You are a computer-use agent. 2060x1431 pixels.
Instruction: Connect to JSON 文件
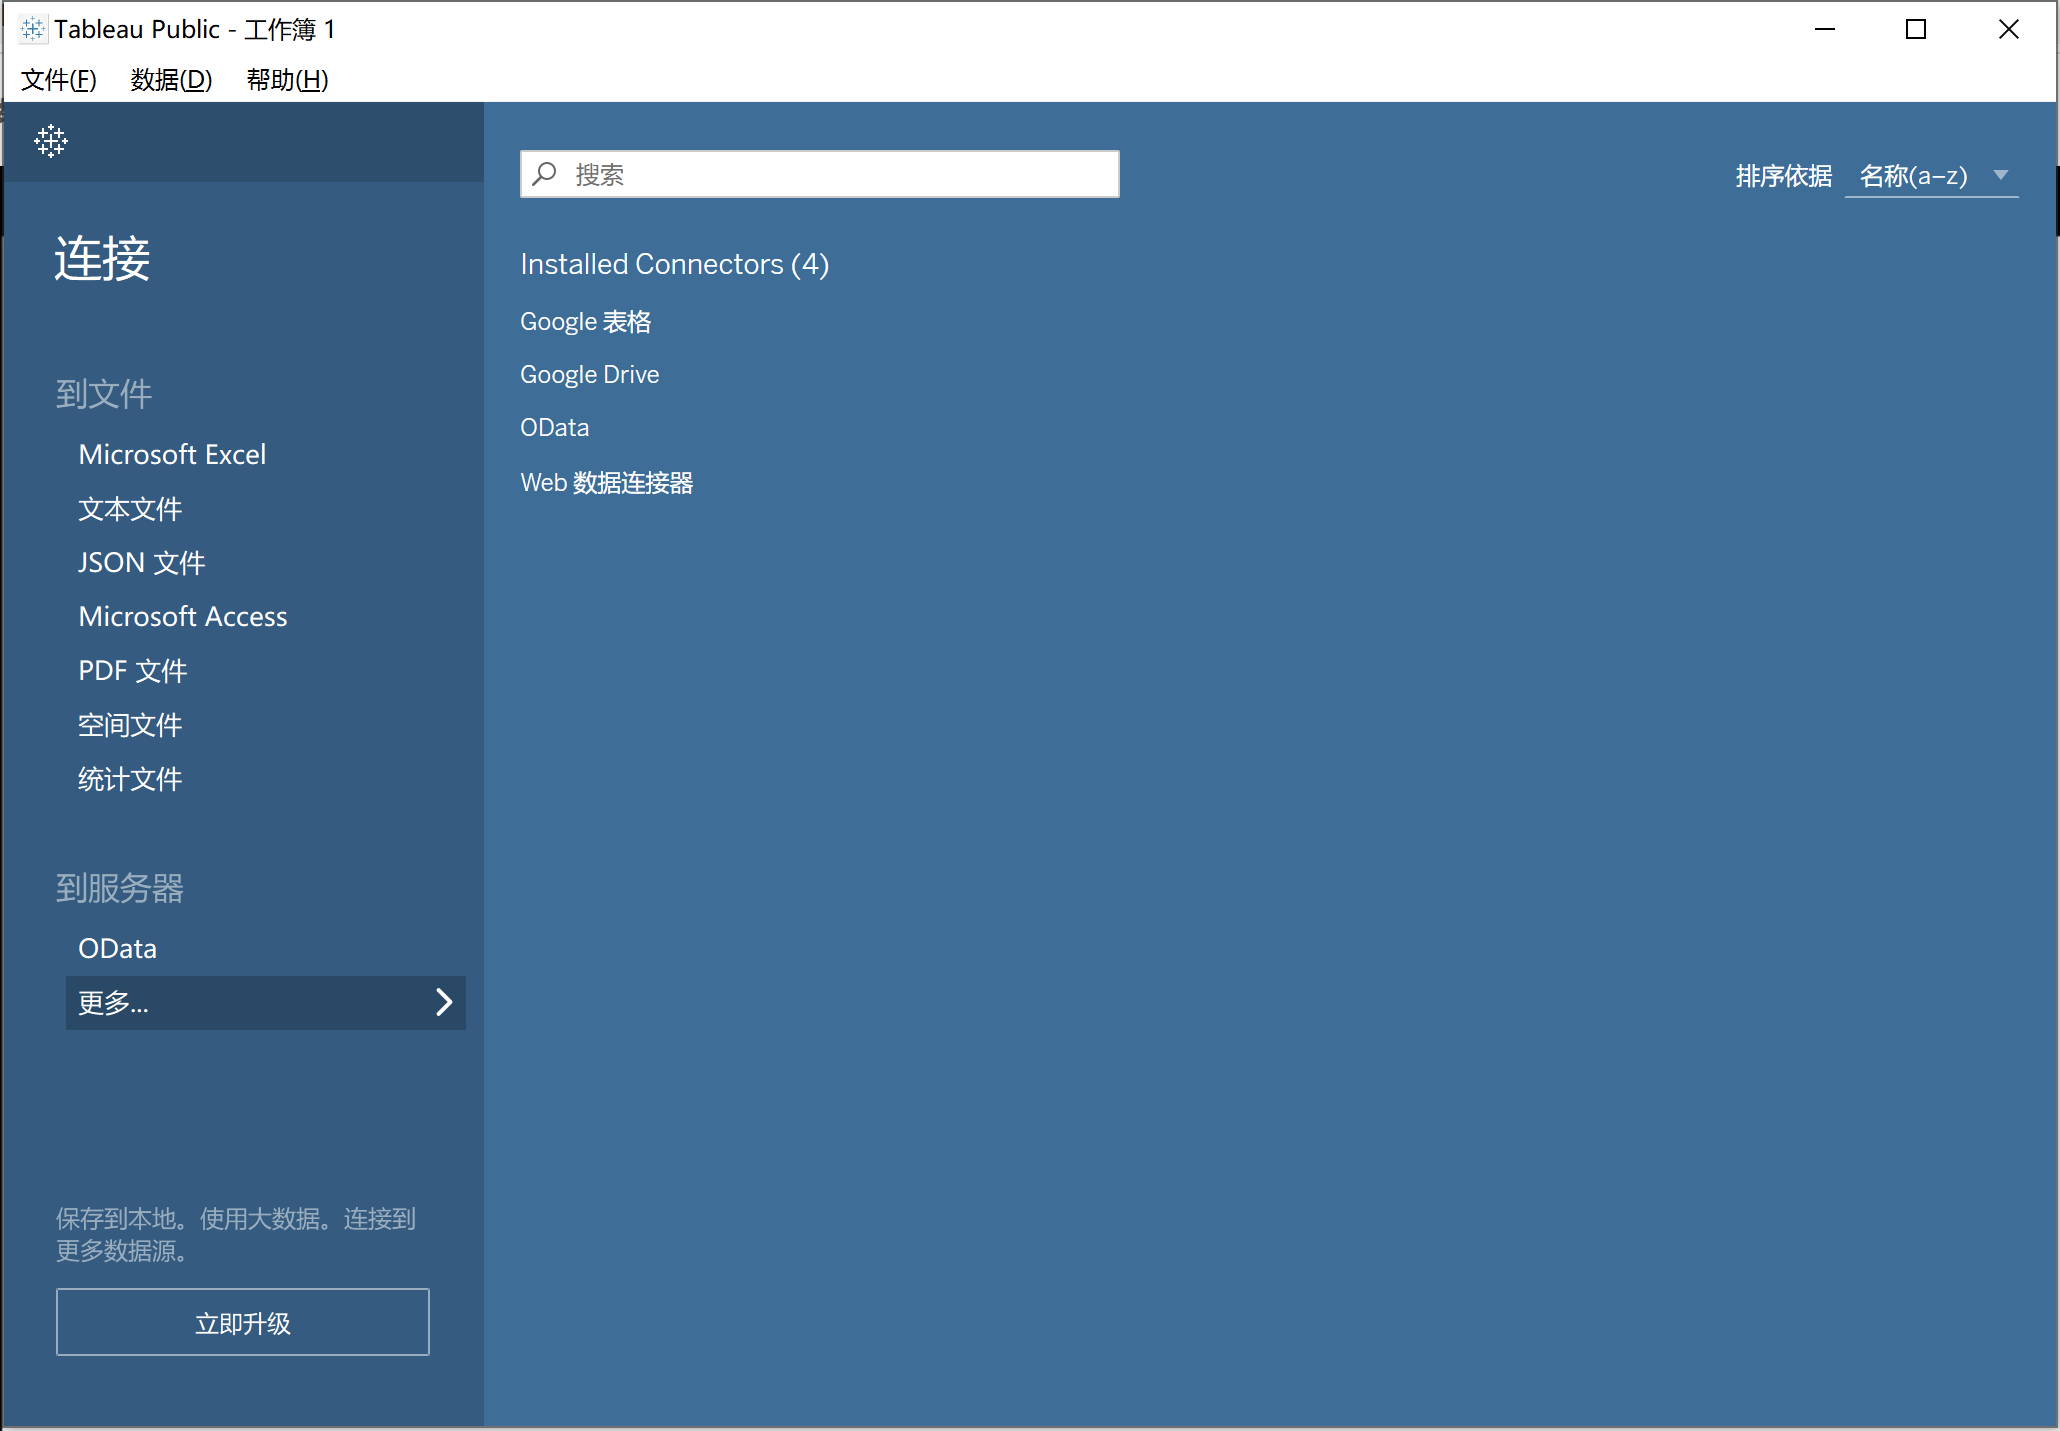pyautogui.click(x=141, y=562)
